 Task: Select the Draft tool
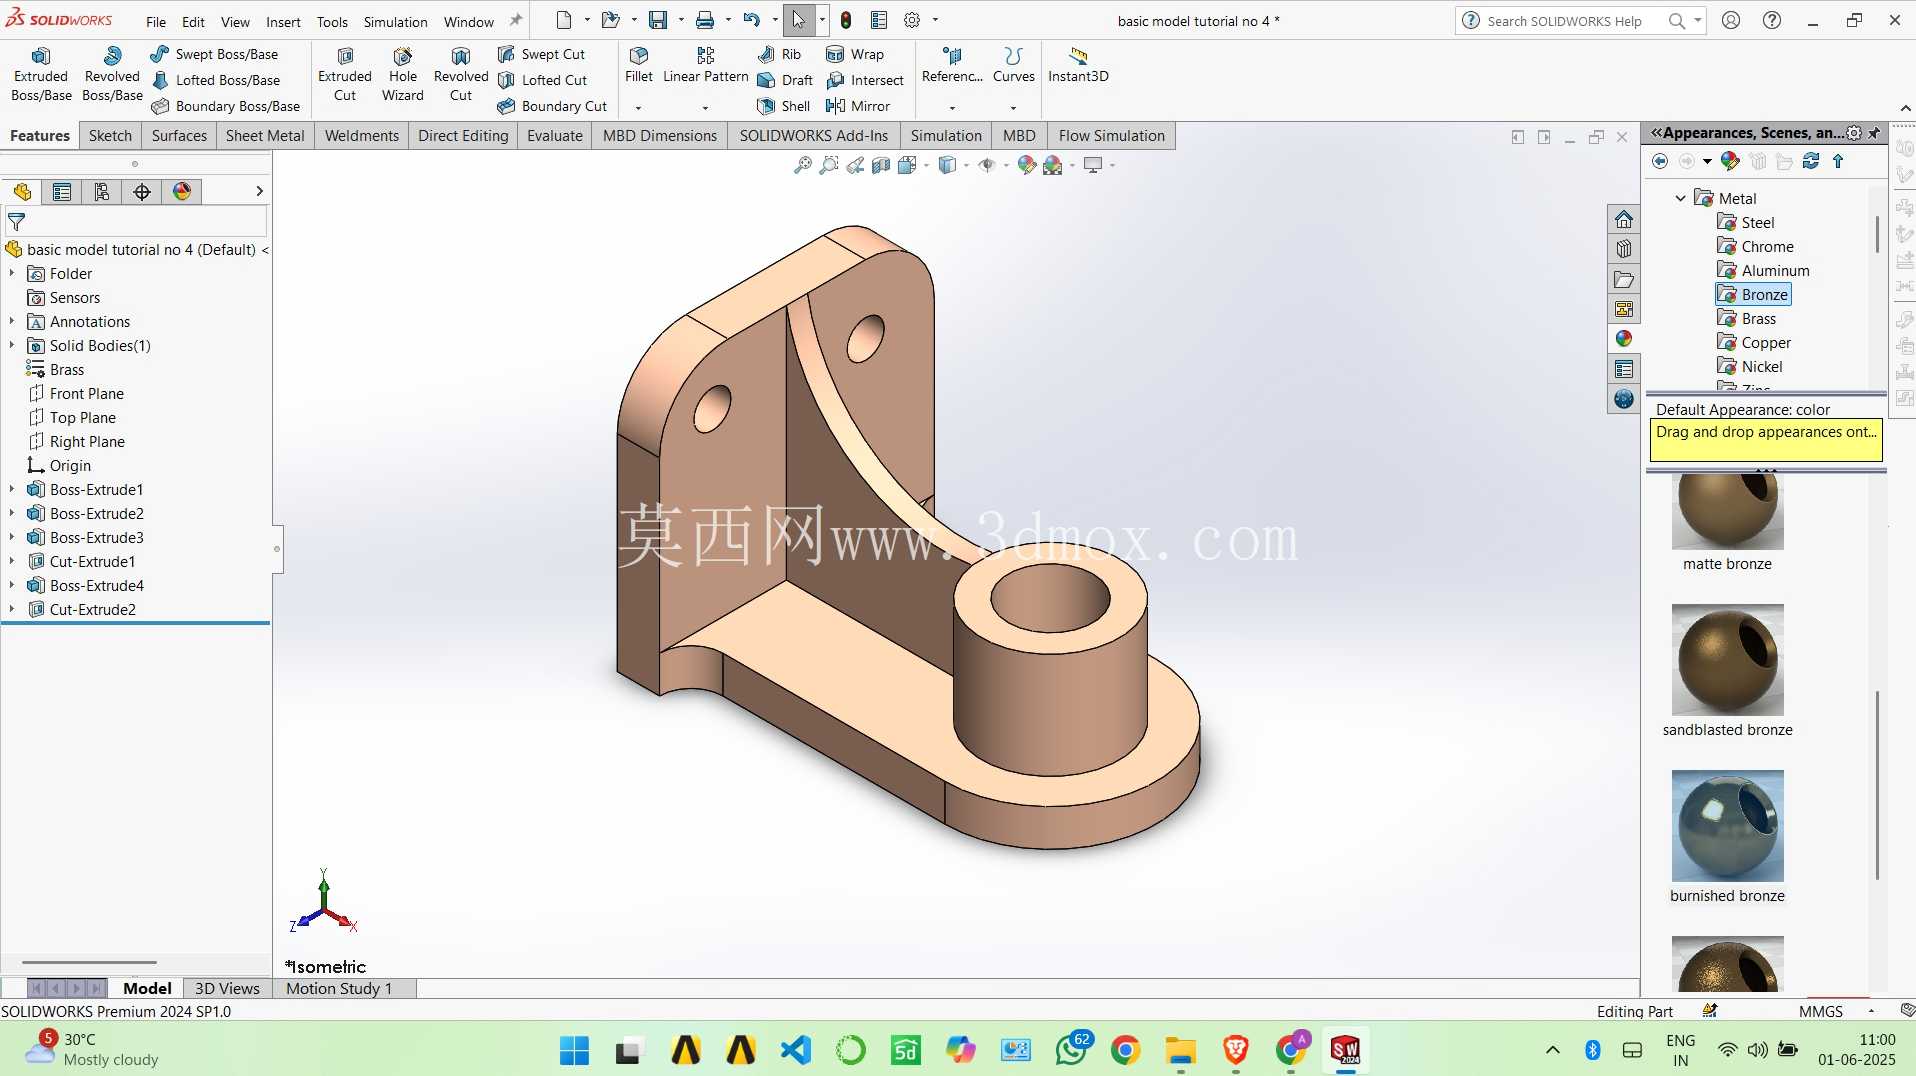click(785, 80)
